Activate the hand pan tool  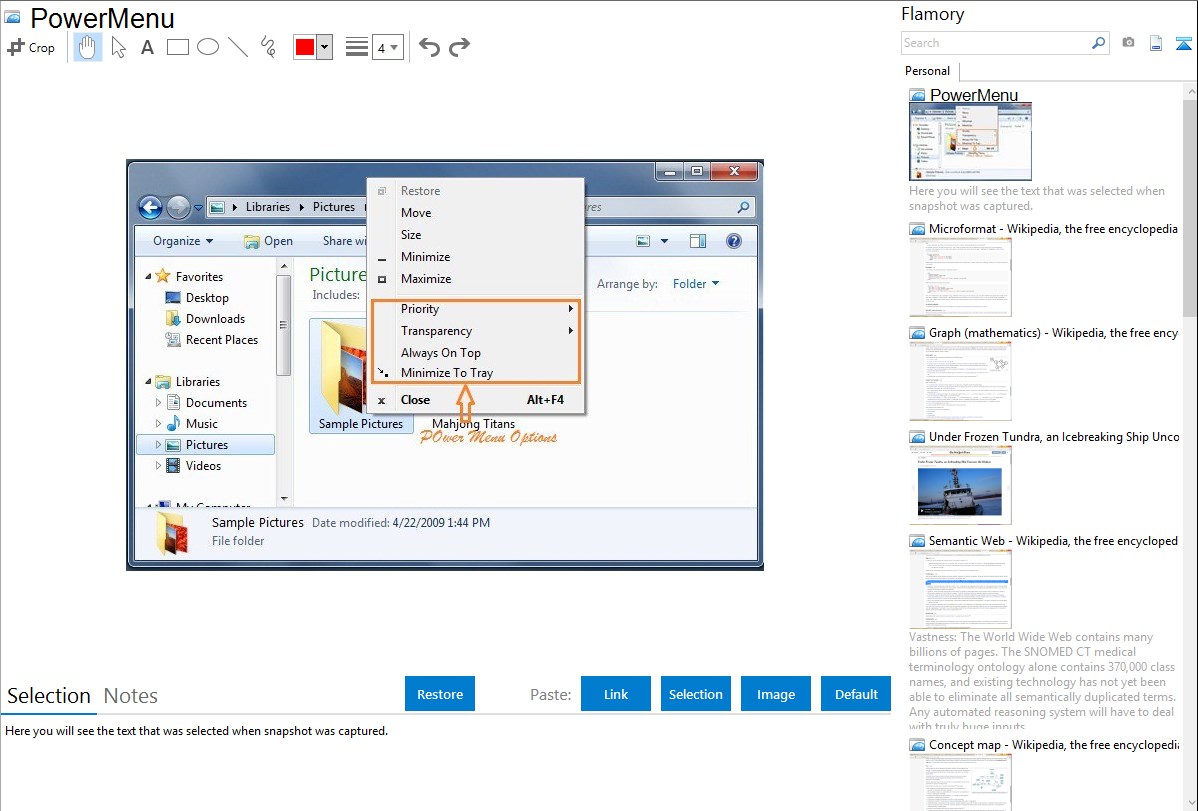[x=88, y=47]
